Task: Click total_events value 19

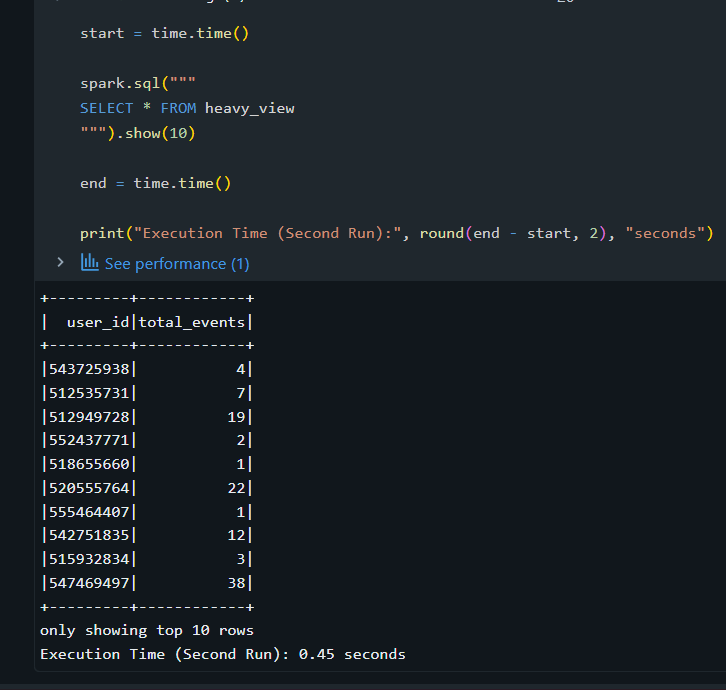Action: 236,417
